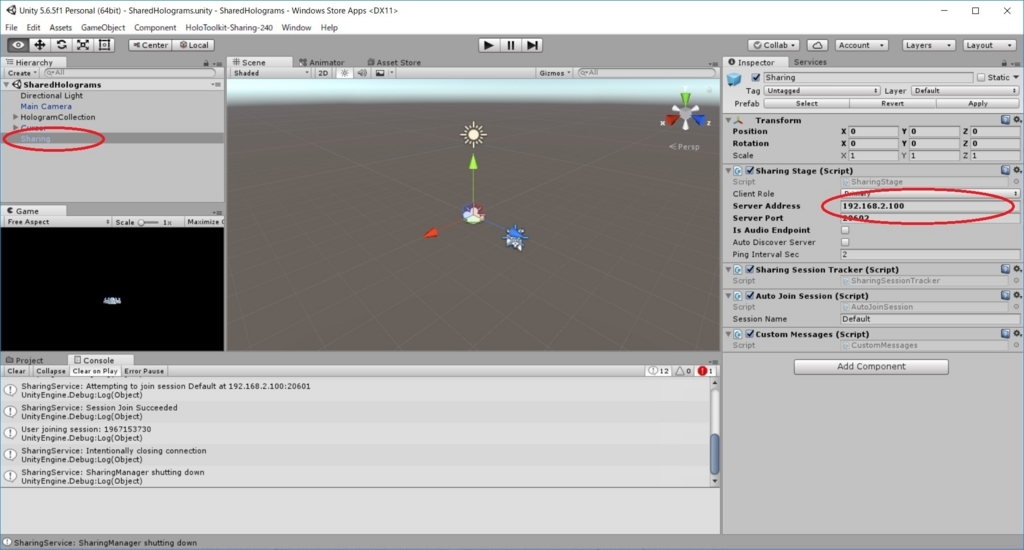Open the Layers toolbar dropdown
Screen dimensions: 1024x550
tap(927, 45)
